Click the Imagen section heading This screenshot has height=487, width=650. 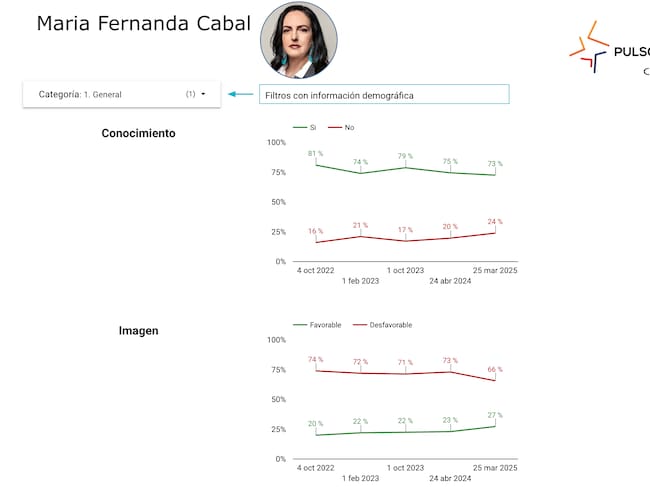[138, 331]
